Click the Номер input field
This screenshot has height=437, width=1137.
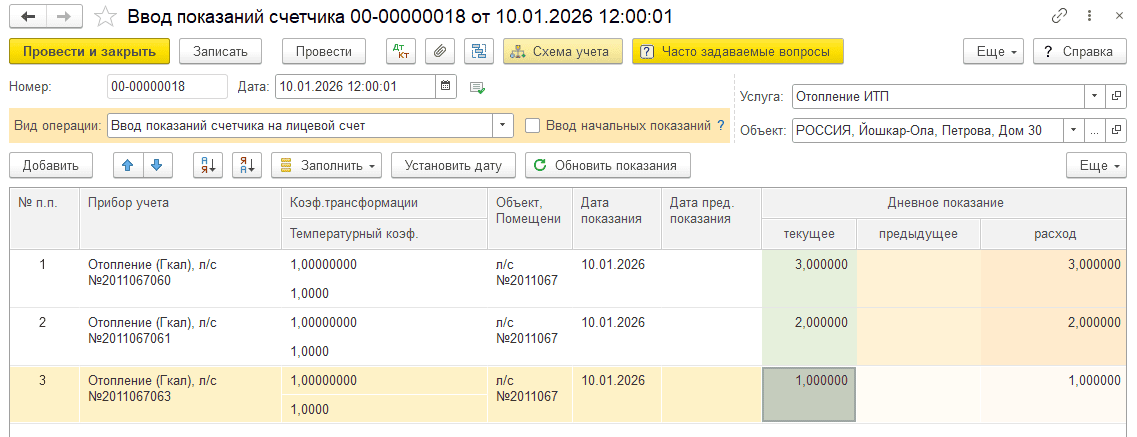[168, 86]
